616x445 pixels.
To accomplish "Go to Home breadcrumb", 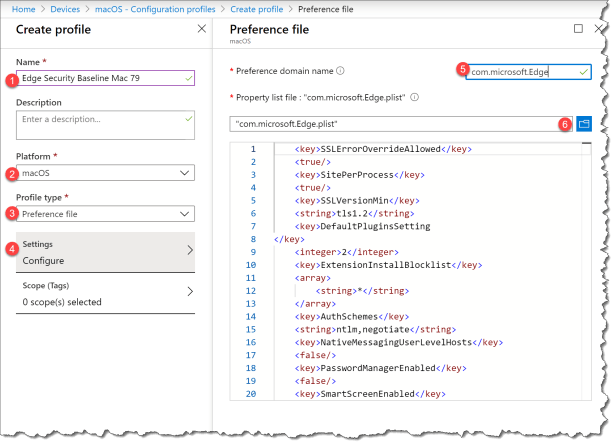I will [x=24, y=9].
